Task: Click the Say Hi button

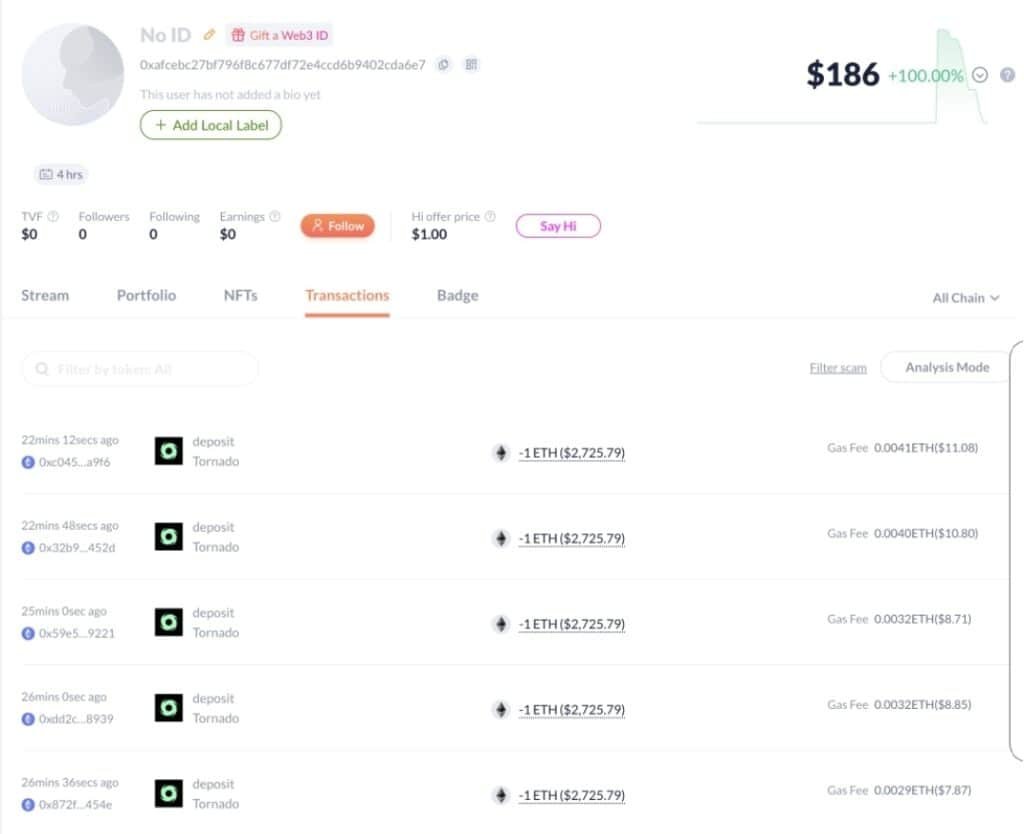Action: [558, 226]
